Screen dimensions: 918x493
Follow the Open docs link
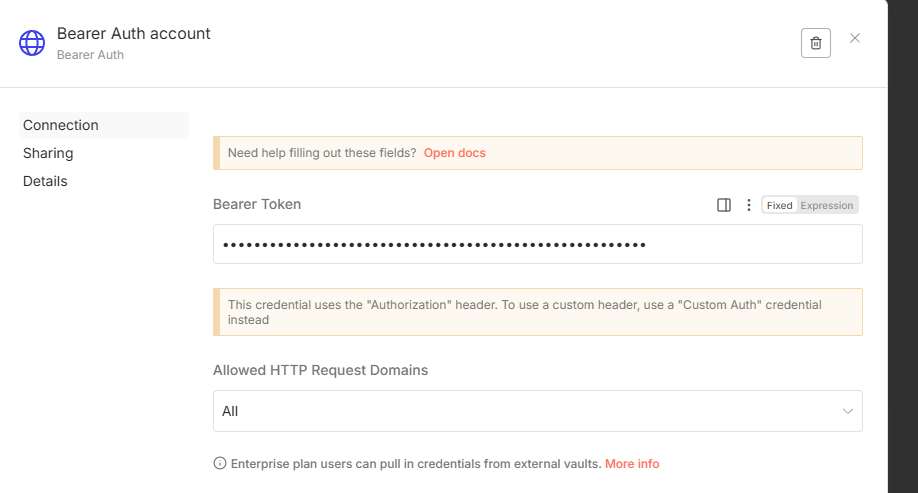pos(455,153)
